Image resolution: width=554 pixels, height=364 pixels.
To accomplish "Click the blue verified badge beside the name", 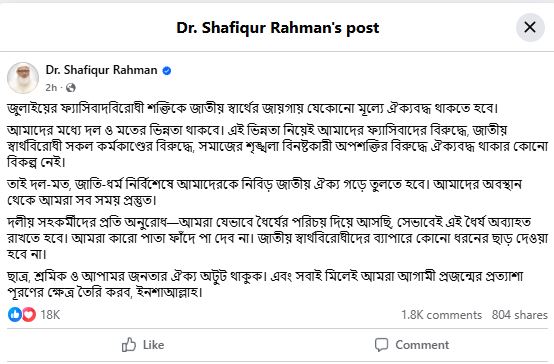I will click(167, 71).
